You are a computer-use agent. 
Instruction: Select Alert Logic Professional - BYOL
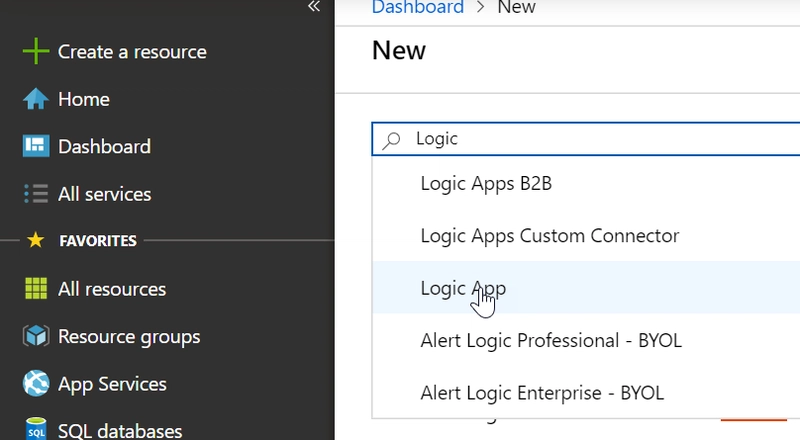pos(550,340)
